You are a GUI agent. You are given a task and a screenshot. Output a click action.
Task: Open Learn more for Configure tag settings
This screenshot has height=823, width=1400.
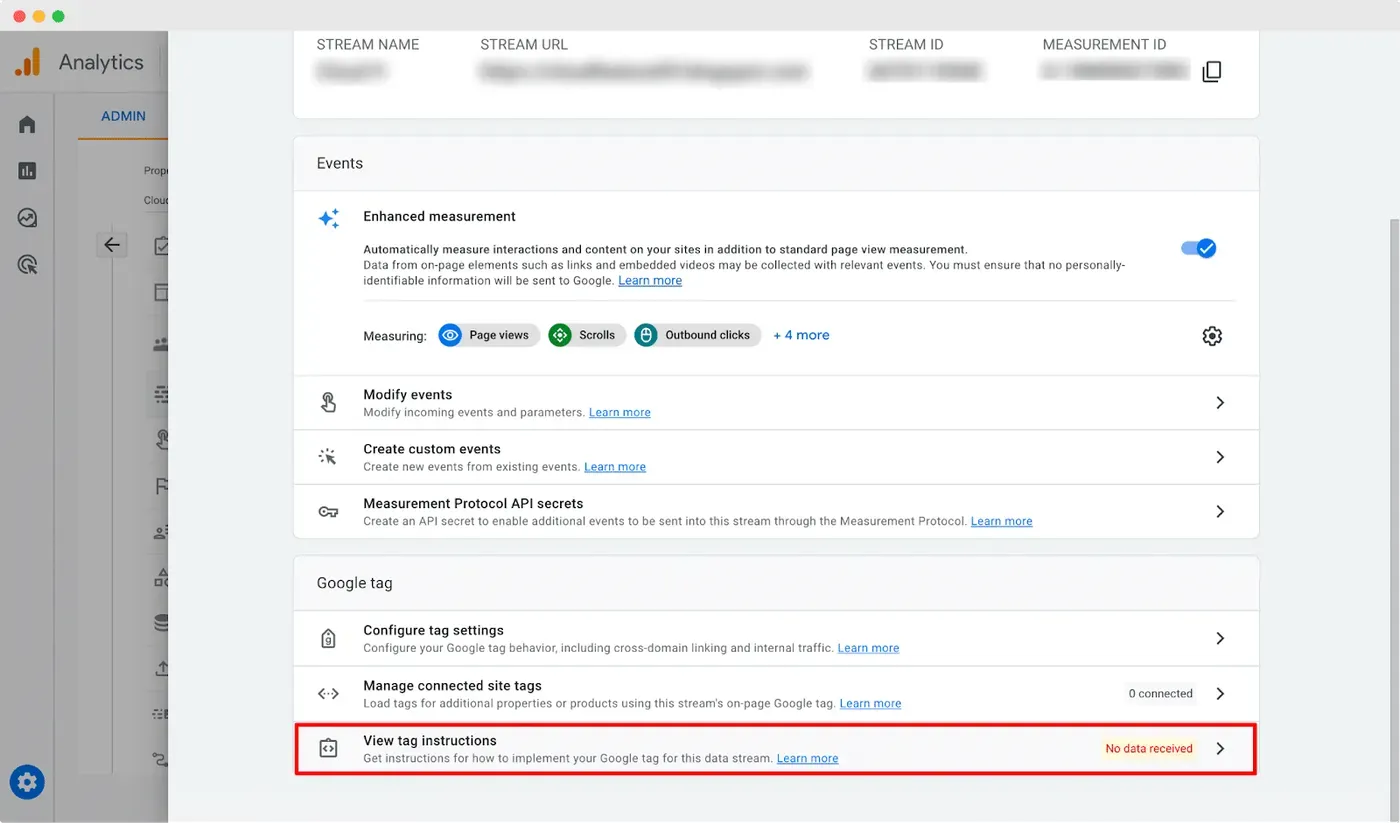868,648
